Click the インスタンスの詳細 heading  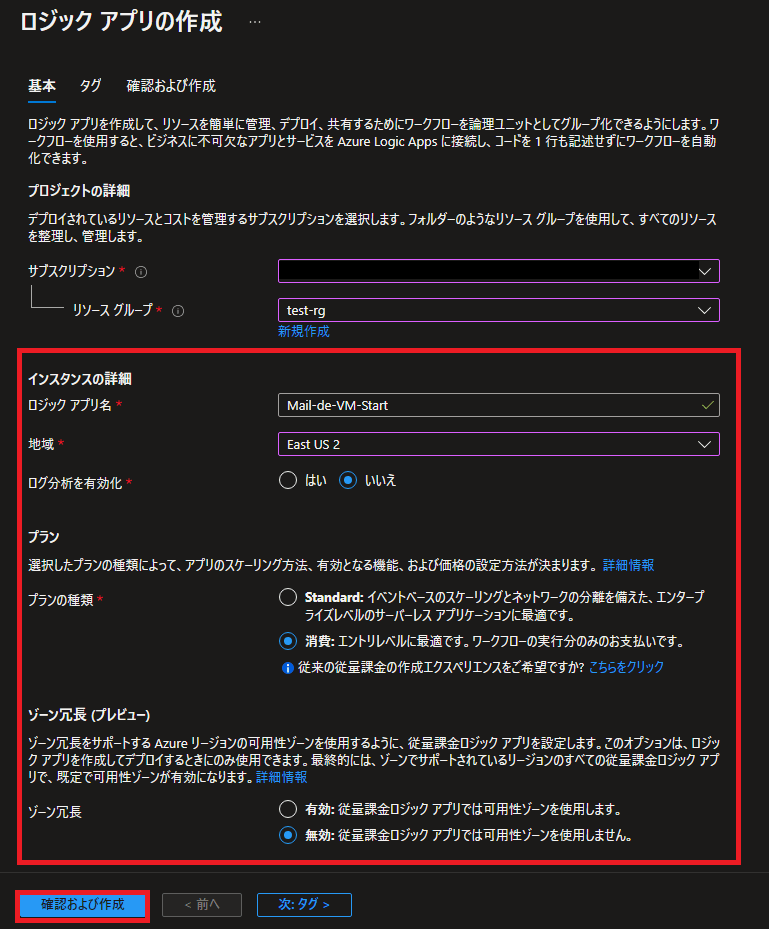[x=80, y=379]
